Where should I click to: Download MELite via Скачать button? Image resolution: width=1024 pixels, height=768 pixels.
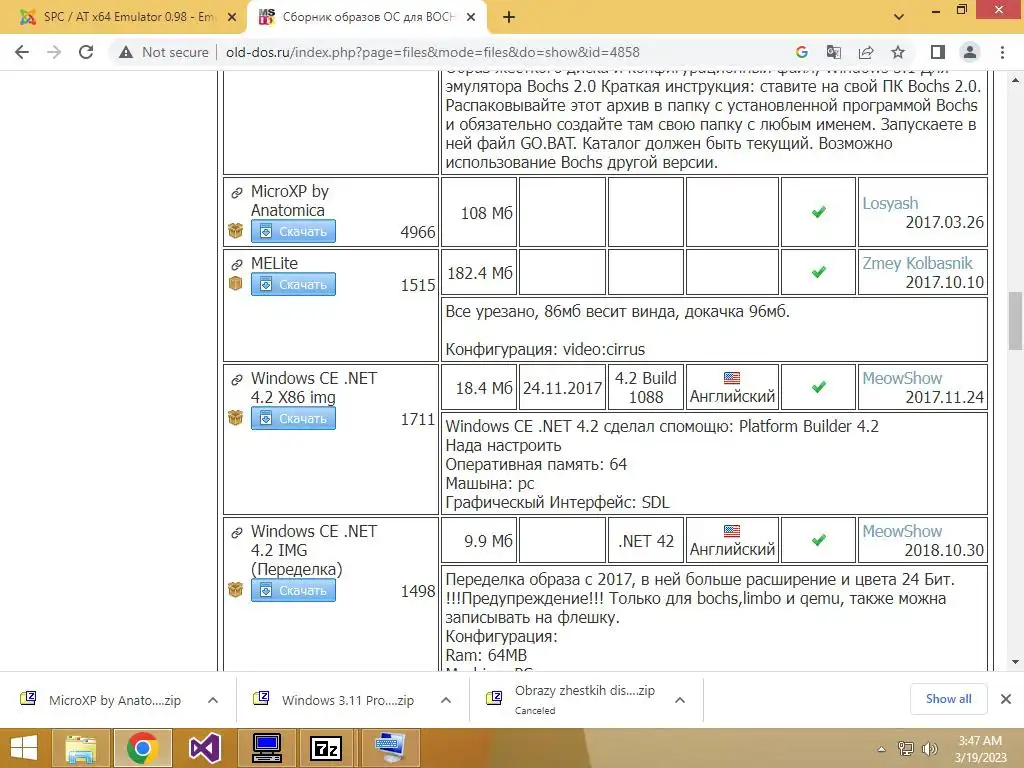[x=293, y=284]
